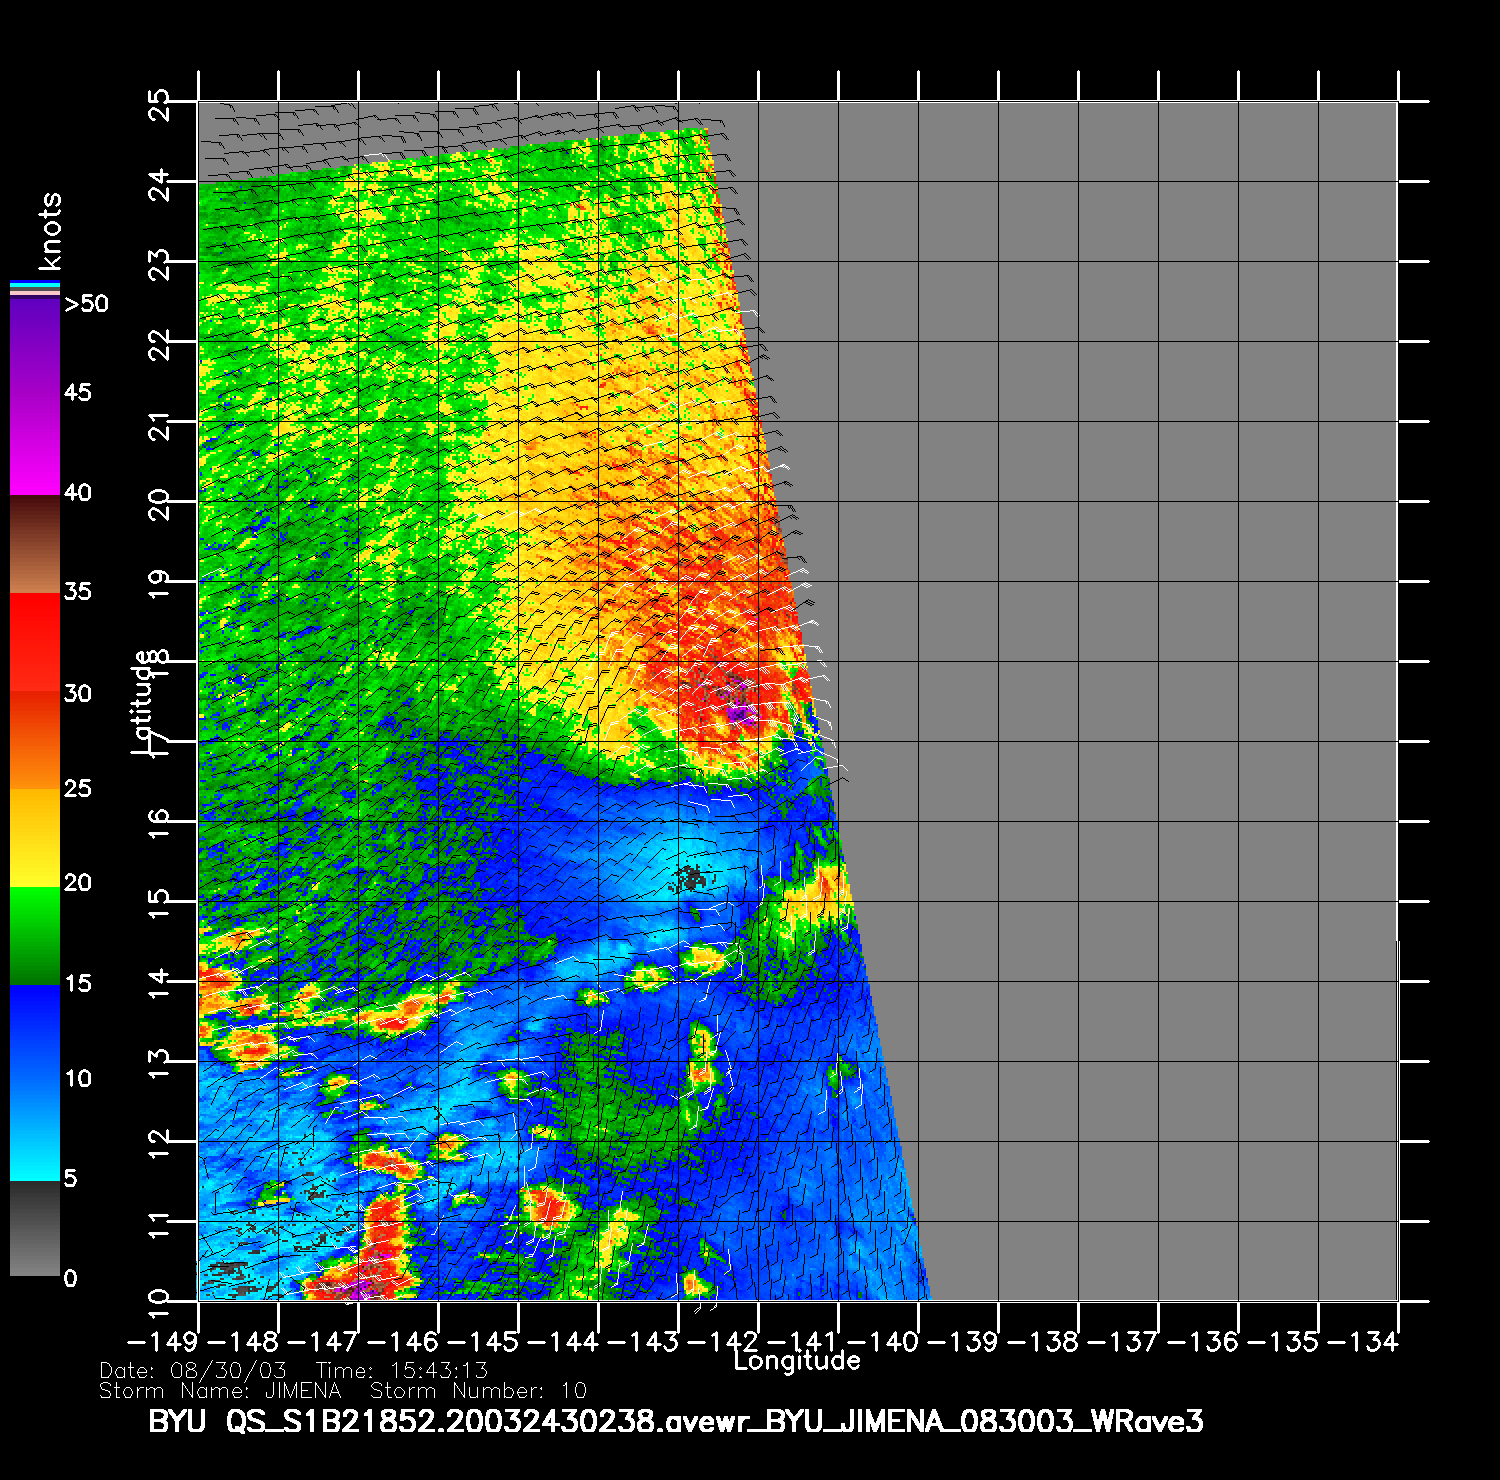Click the "Longitude" axis title
This screenshot has height=1480, width=1500.
[796, 1361]
